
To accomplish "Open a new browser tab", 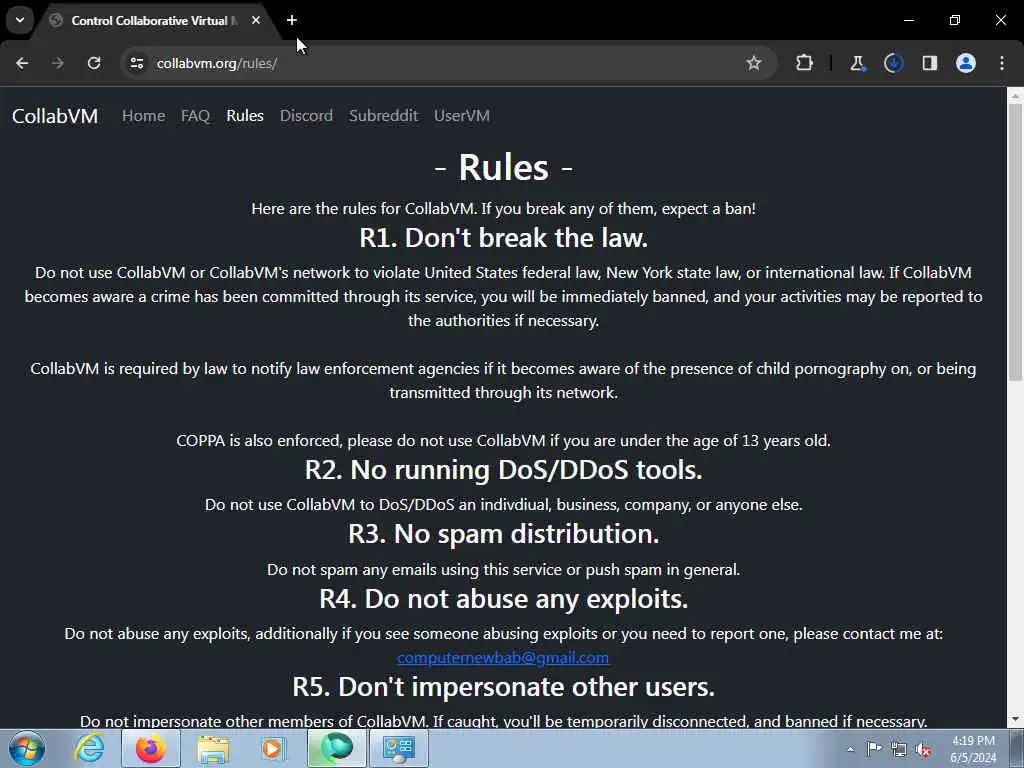I will click(x=292, y=20).
